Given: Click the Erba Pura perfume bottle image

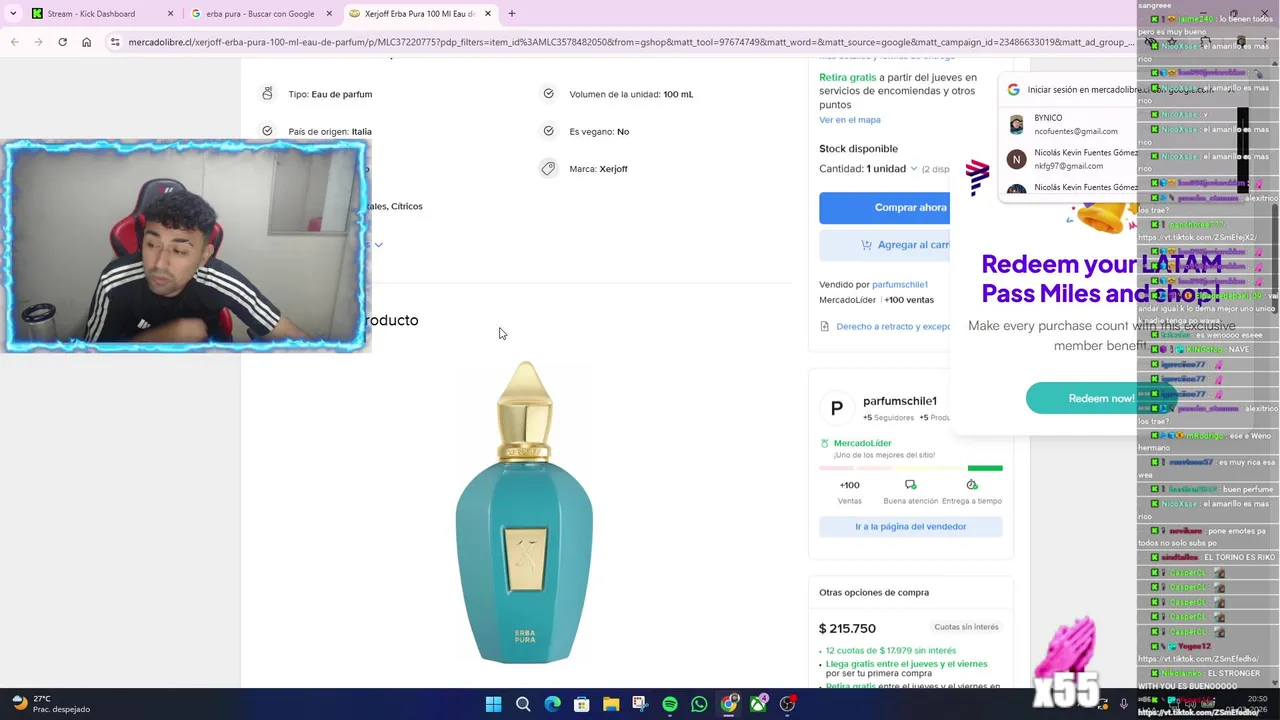Looking at the screenshot, I should coord(524,512).
